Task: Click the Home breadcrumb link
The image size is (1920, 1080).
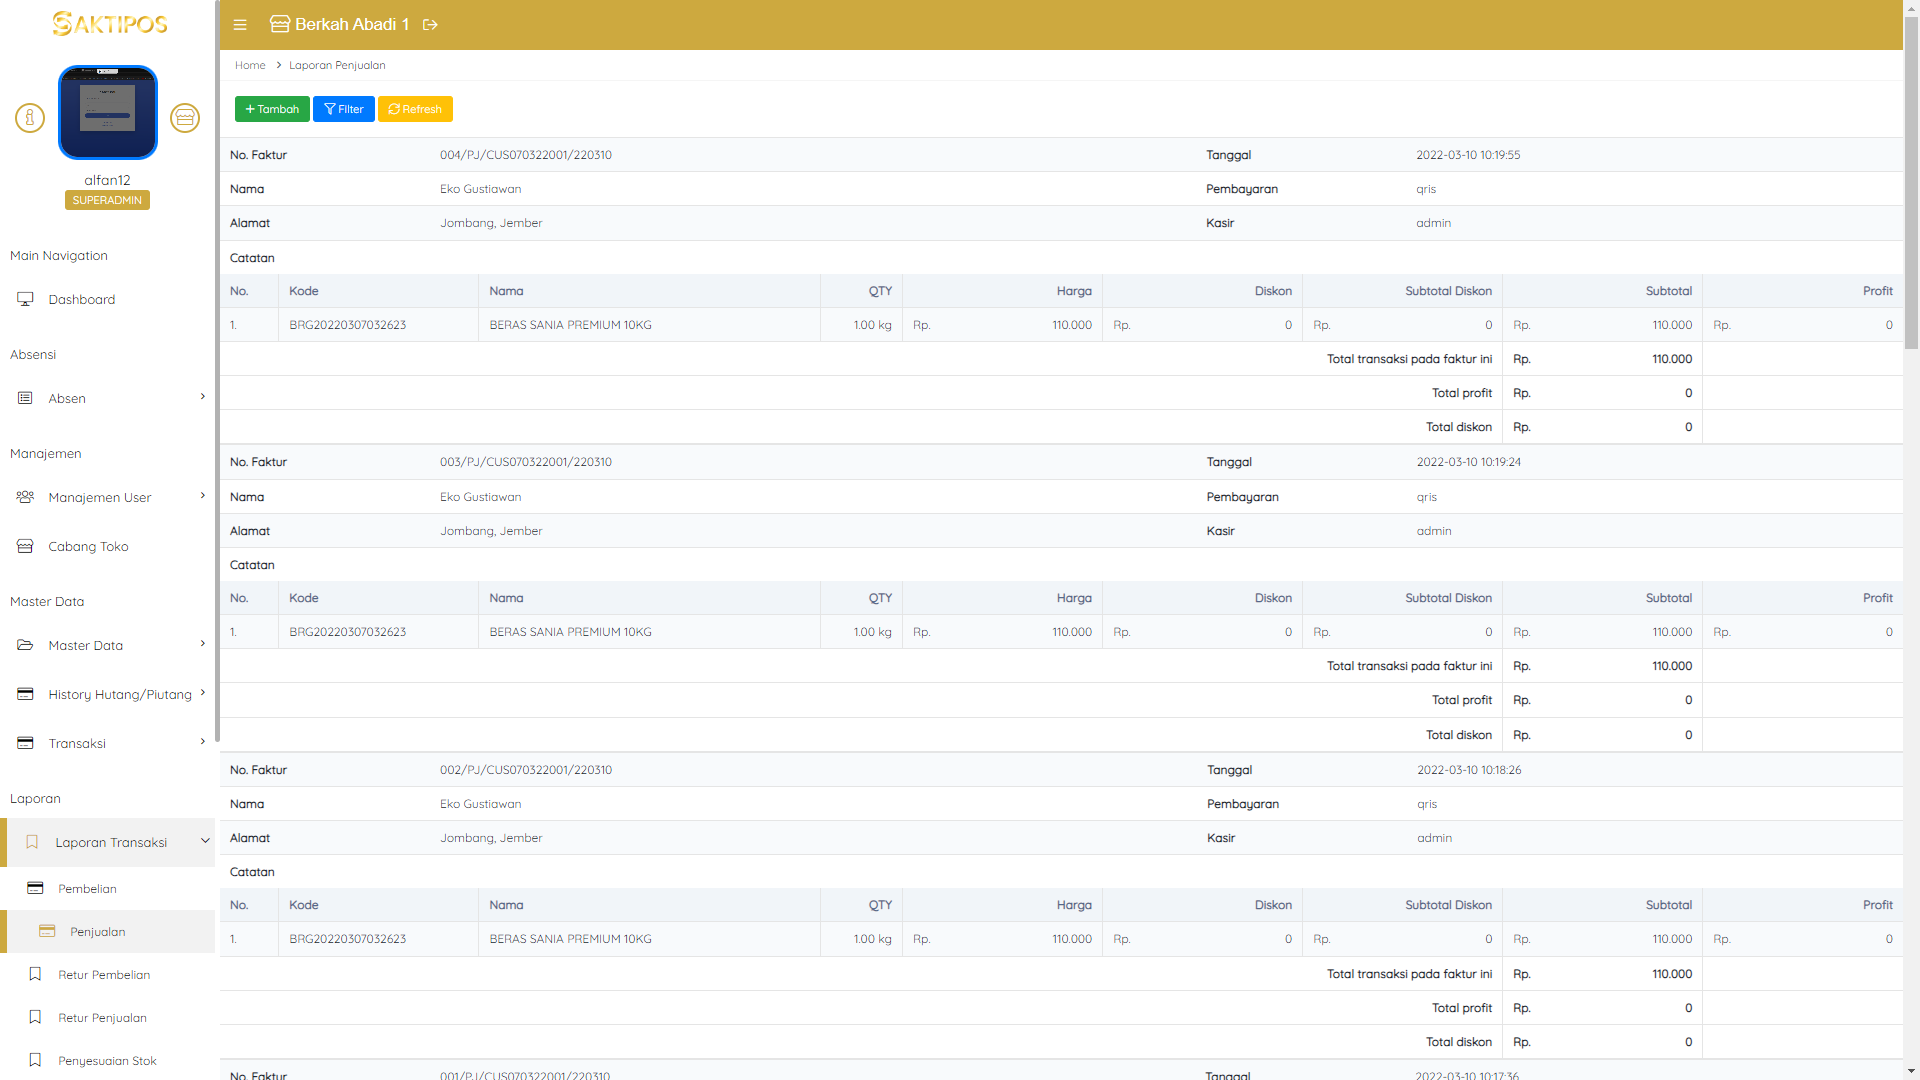Action: 250,65
